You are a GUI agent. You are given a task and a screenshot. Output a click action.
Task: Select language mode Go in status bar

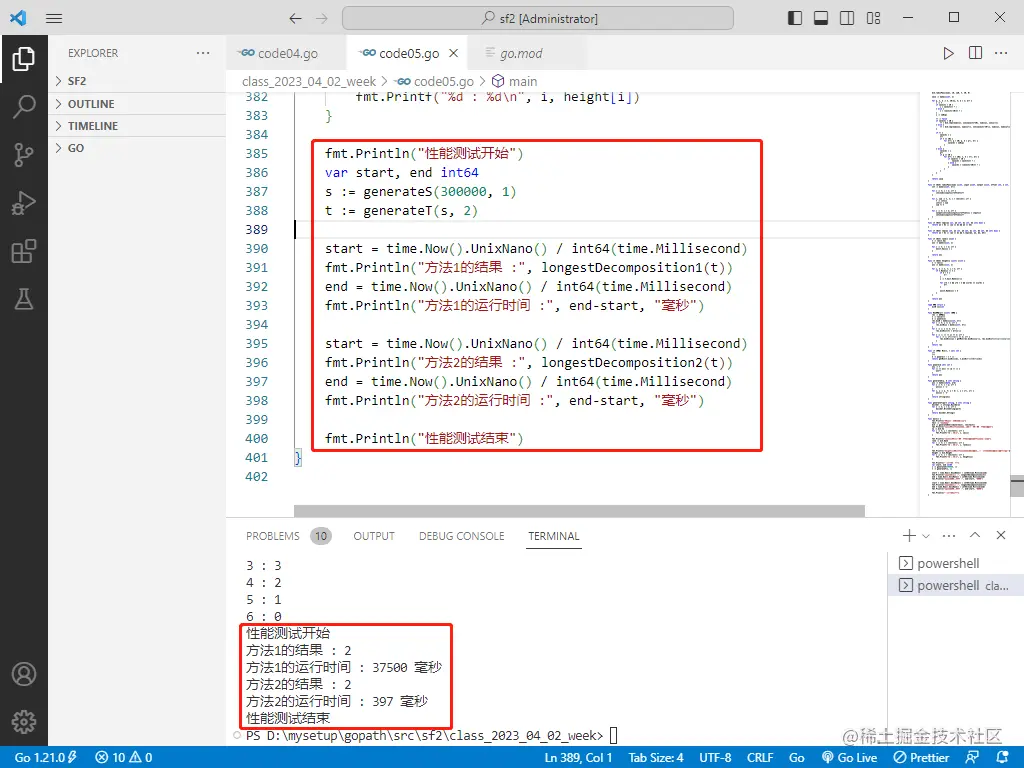[x=796, y=758]
